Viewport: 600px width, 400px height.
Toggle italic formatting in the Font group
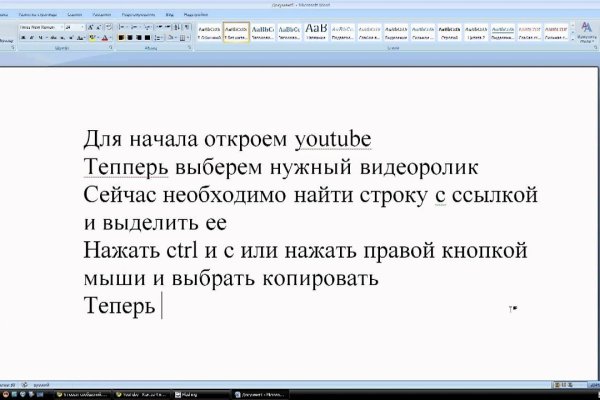point(30,37)
